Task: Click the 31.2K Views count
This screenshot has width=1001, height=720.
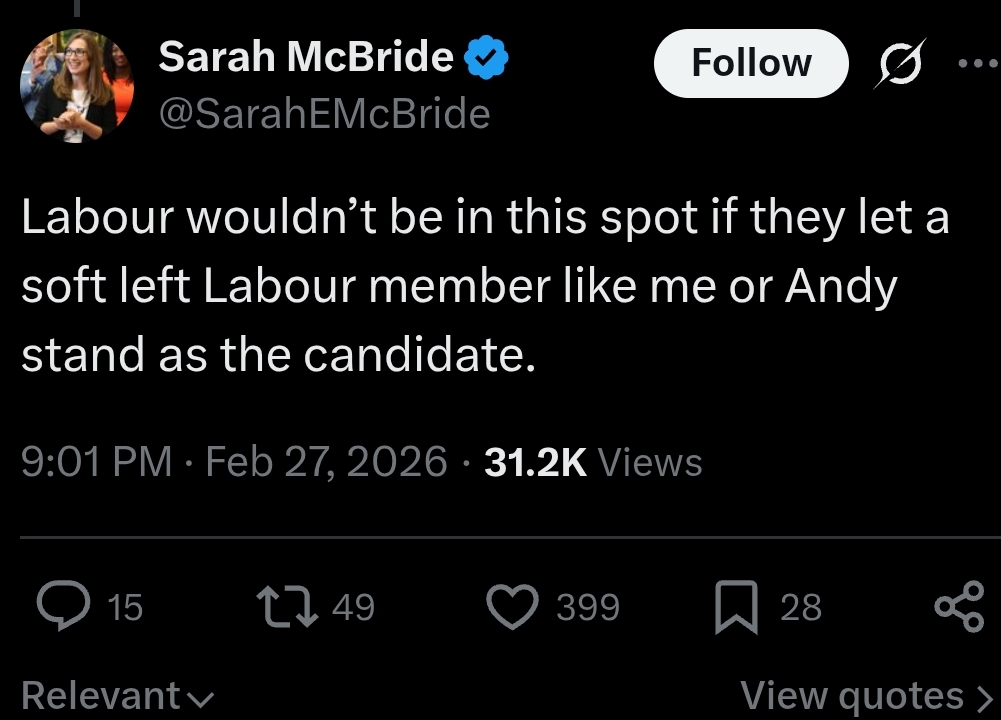Action: pyautogui.click(x=592, y=462)
